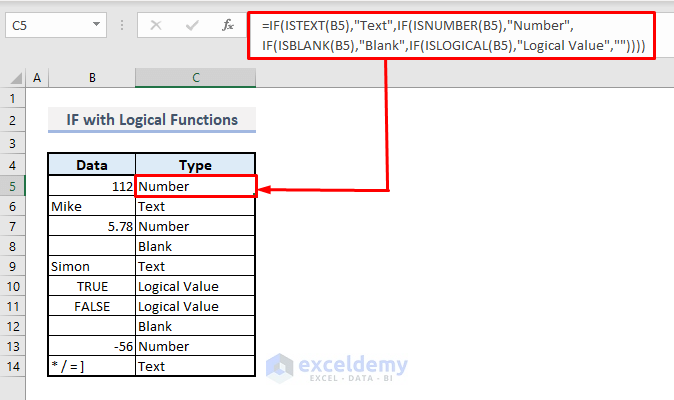Screen dimensions: 674x400
Task: Click the 'IF with Logical Functions' title cell
Action: coord(152,120)
